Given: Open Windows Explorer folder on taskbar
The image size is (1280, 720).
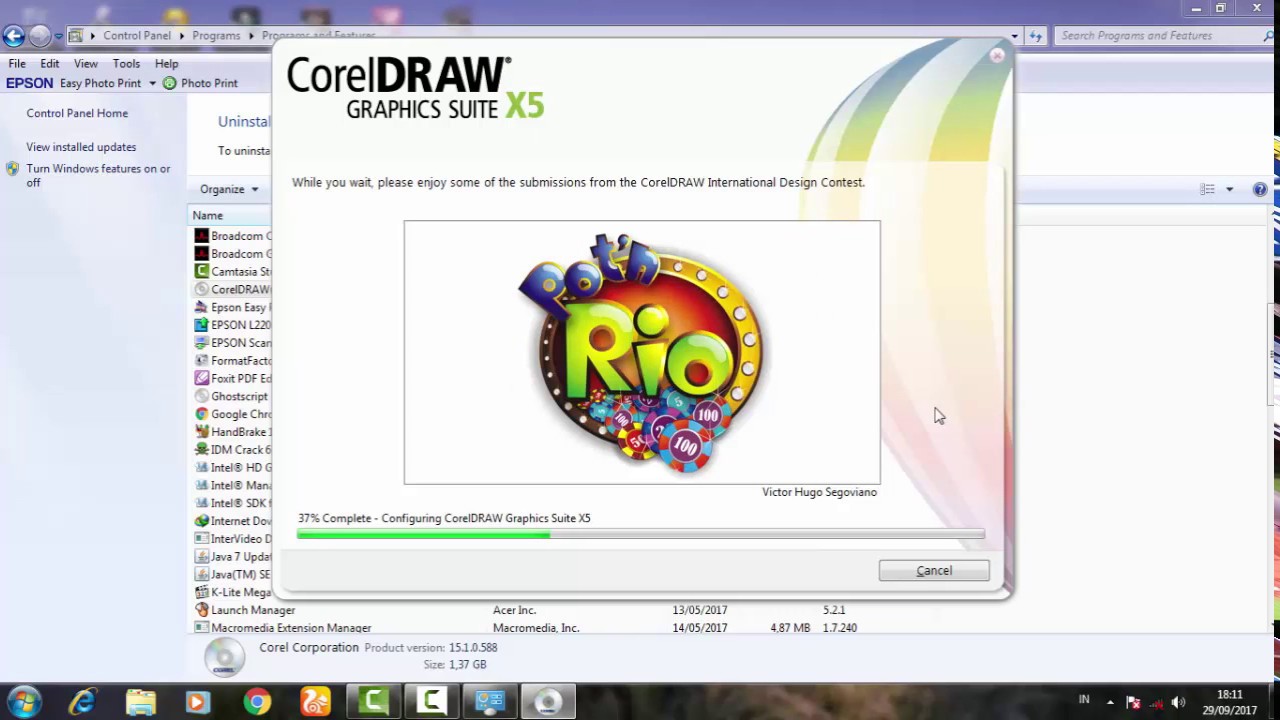Looking at the screenshot, I should click(x=141, y=702).
